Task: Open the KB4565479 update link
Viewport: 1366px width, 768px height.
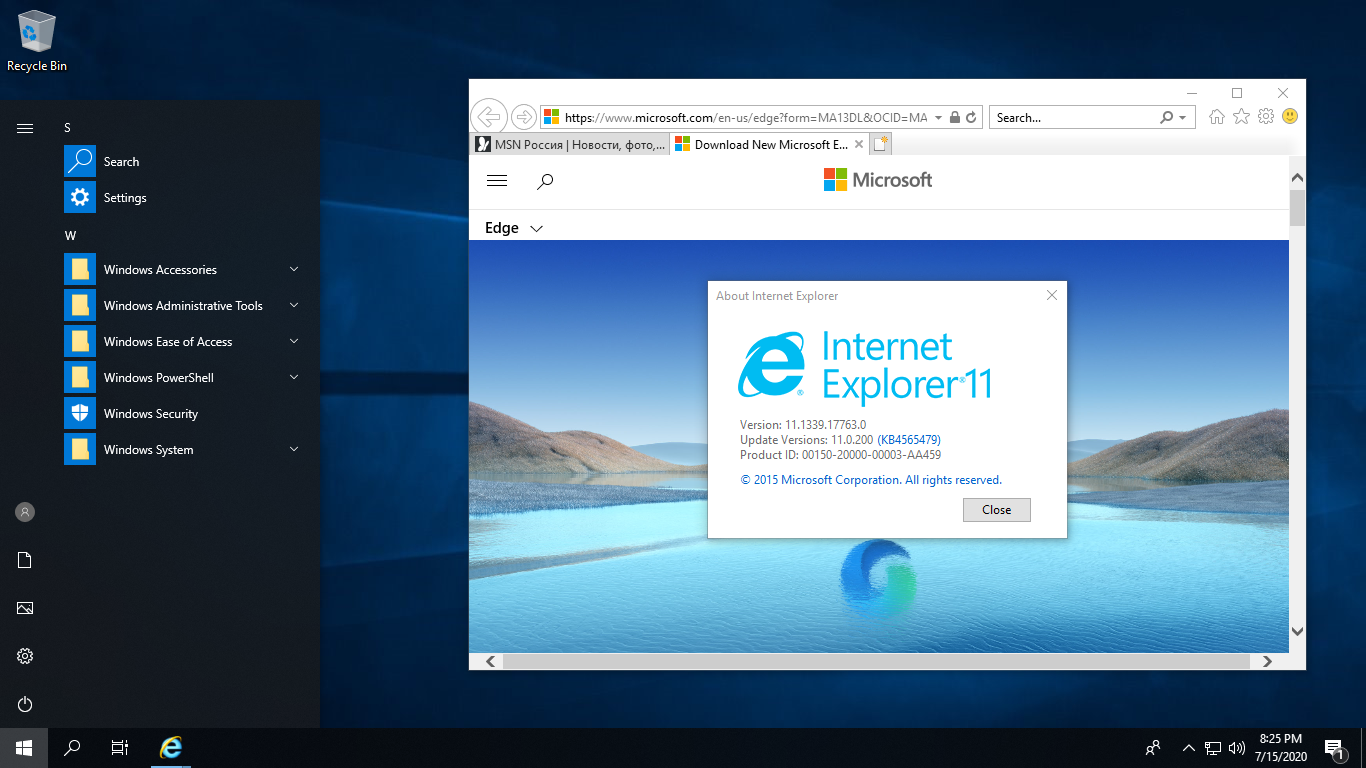Action: click(x=909, y=440)
